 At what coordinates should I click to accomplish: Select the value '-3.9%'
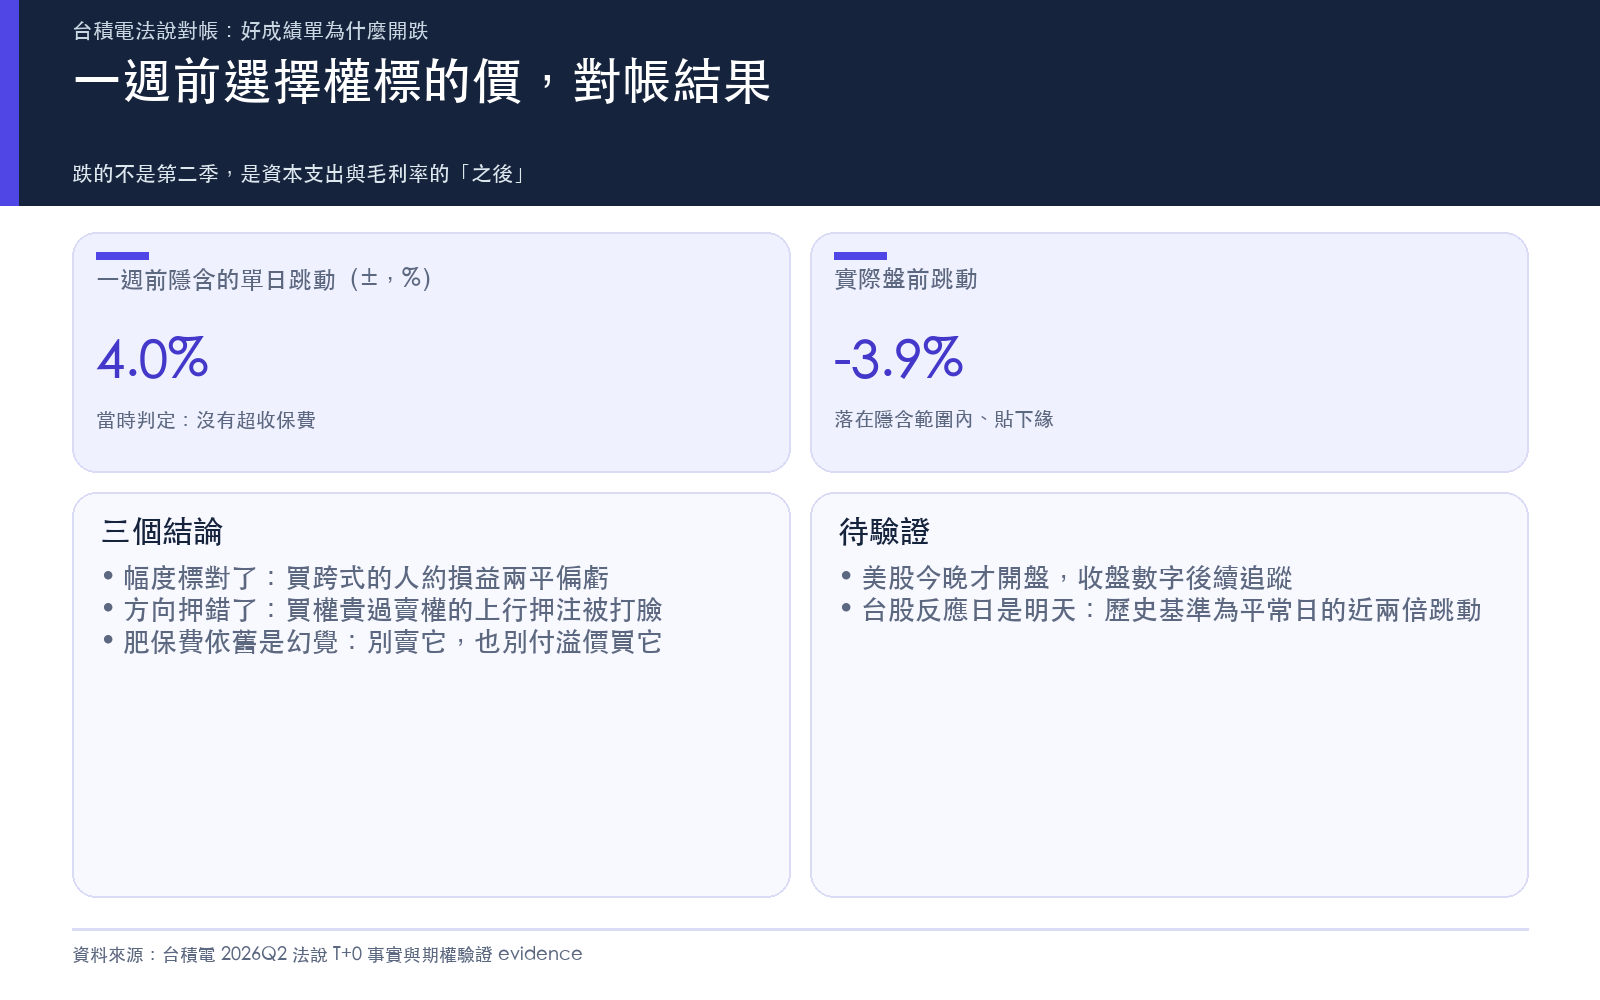[898, 359]
